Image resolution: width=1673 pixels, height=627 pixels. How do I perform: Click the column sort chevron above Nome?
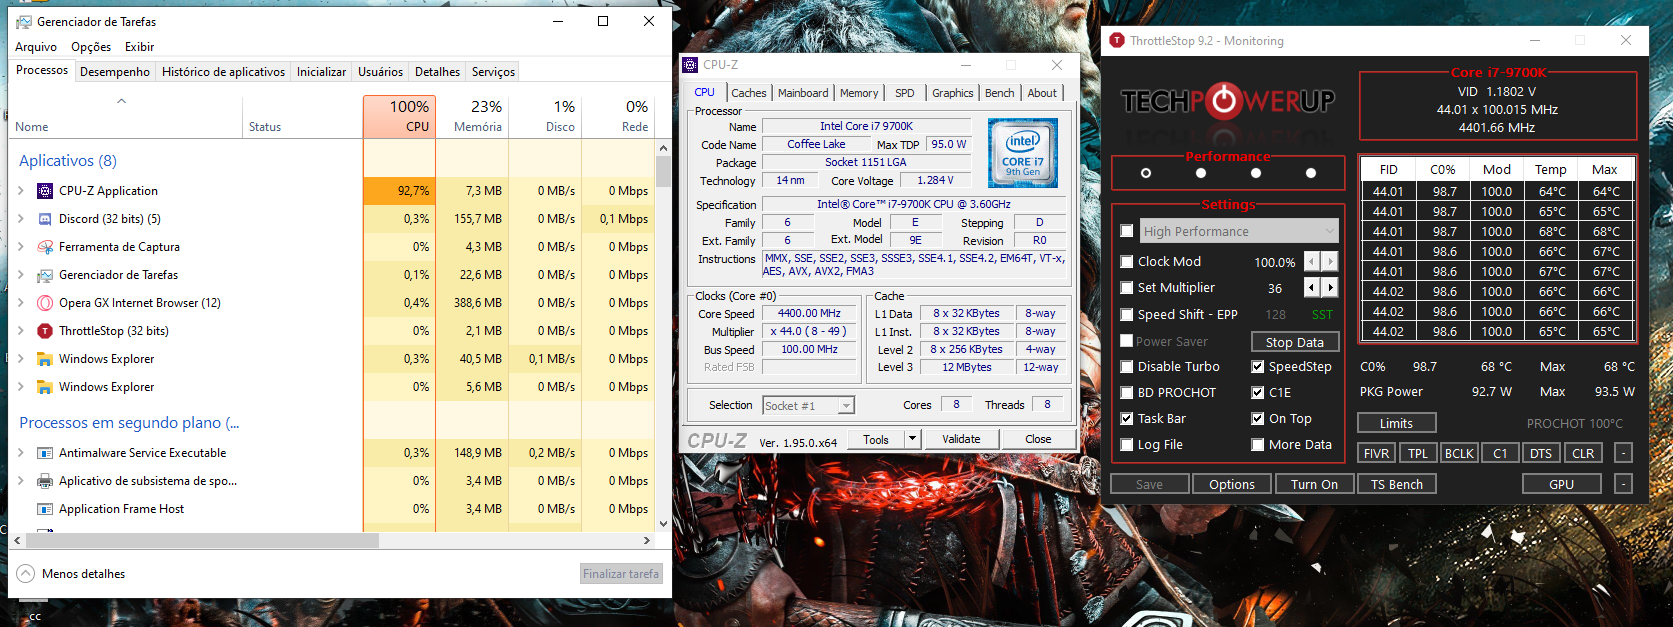122,101
